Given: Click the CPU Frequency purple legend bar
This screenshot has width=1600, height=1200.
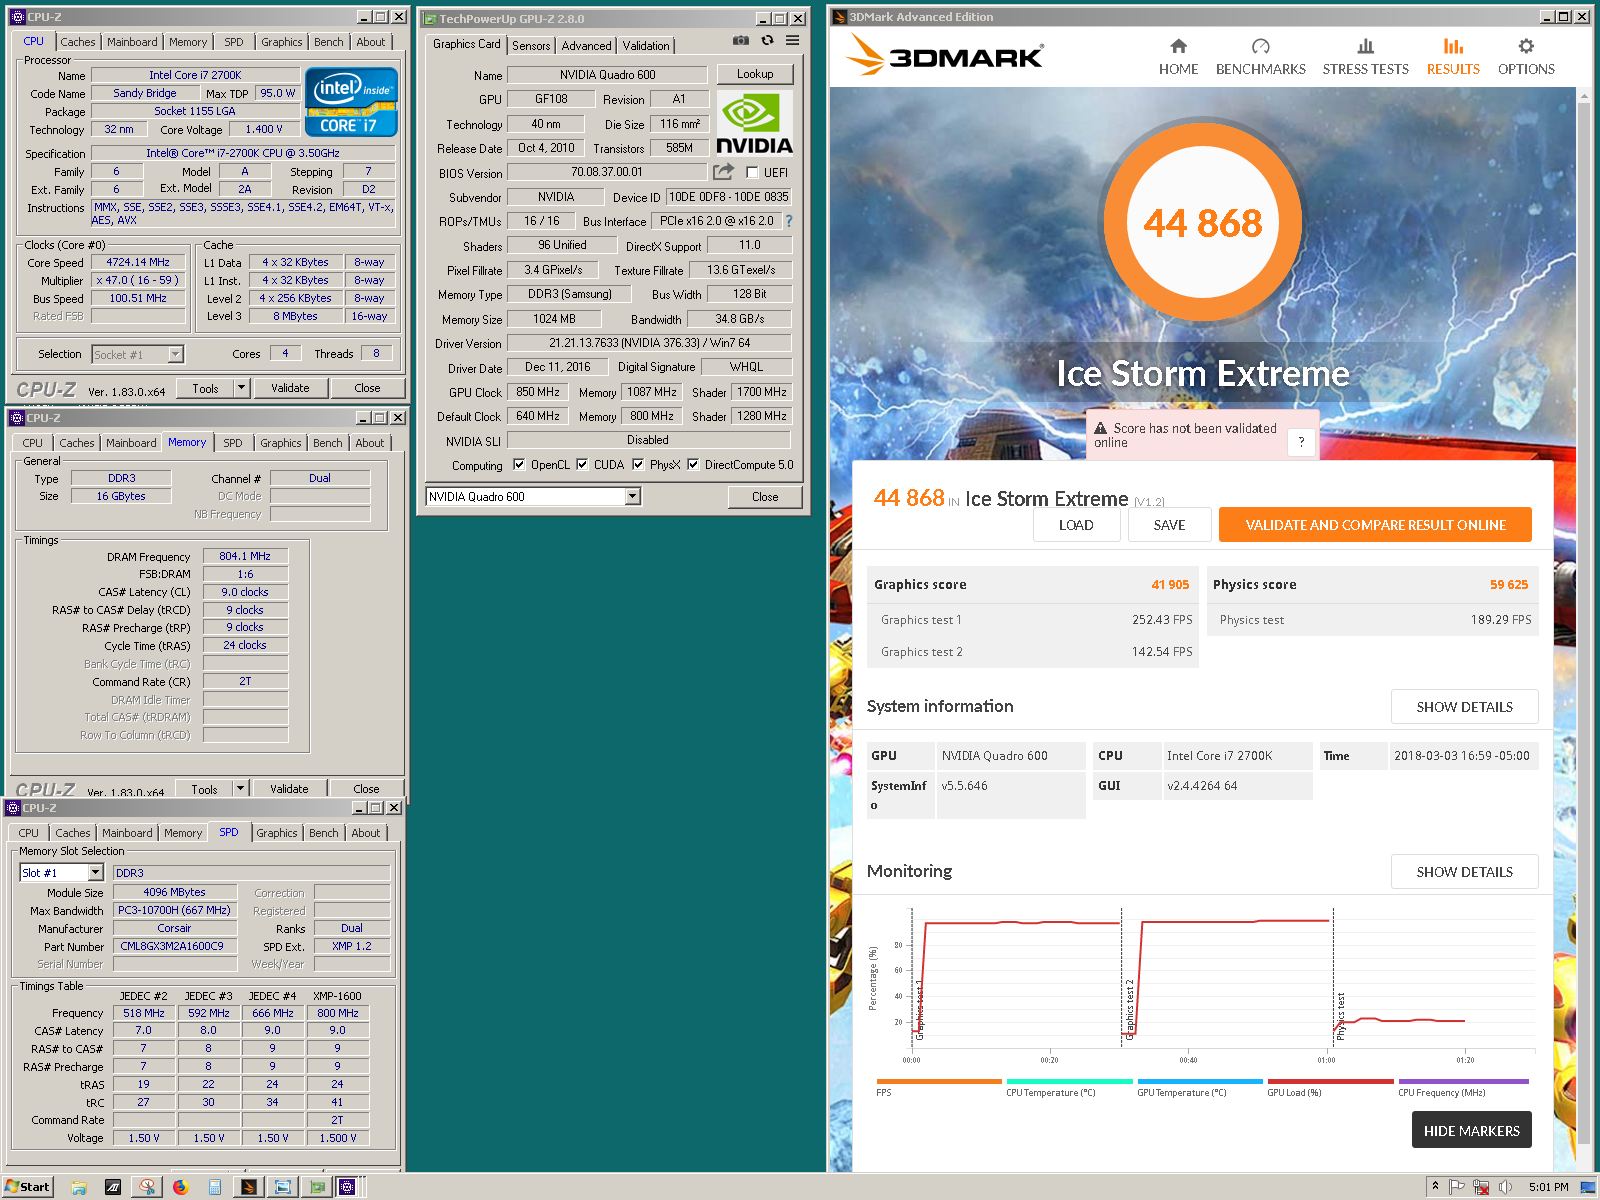Looking at the screenshot, I should [x=1463, y=1081].
